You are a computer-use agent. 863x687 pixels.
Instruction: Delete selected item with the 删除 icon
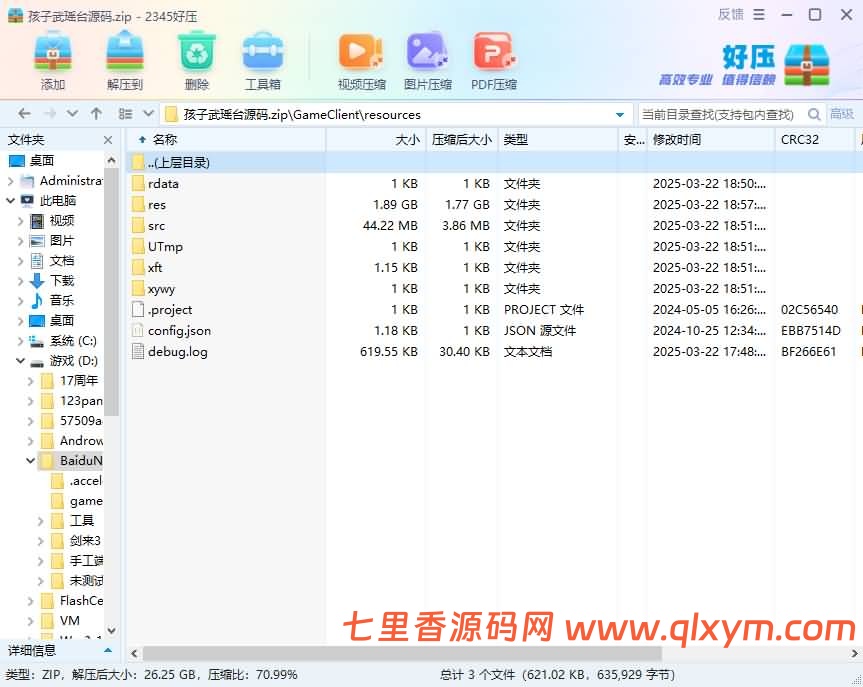point(196,55)
